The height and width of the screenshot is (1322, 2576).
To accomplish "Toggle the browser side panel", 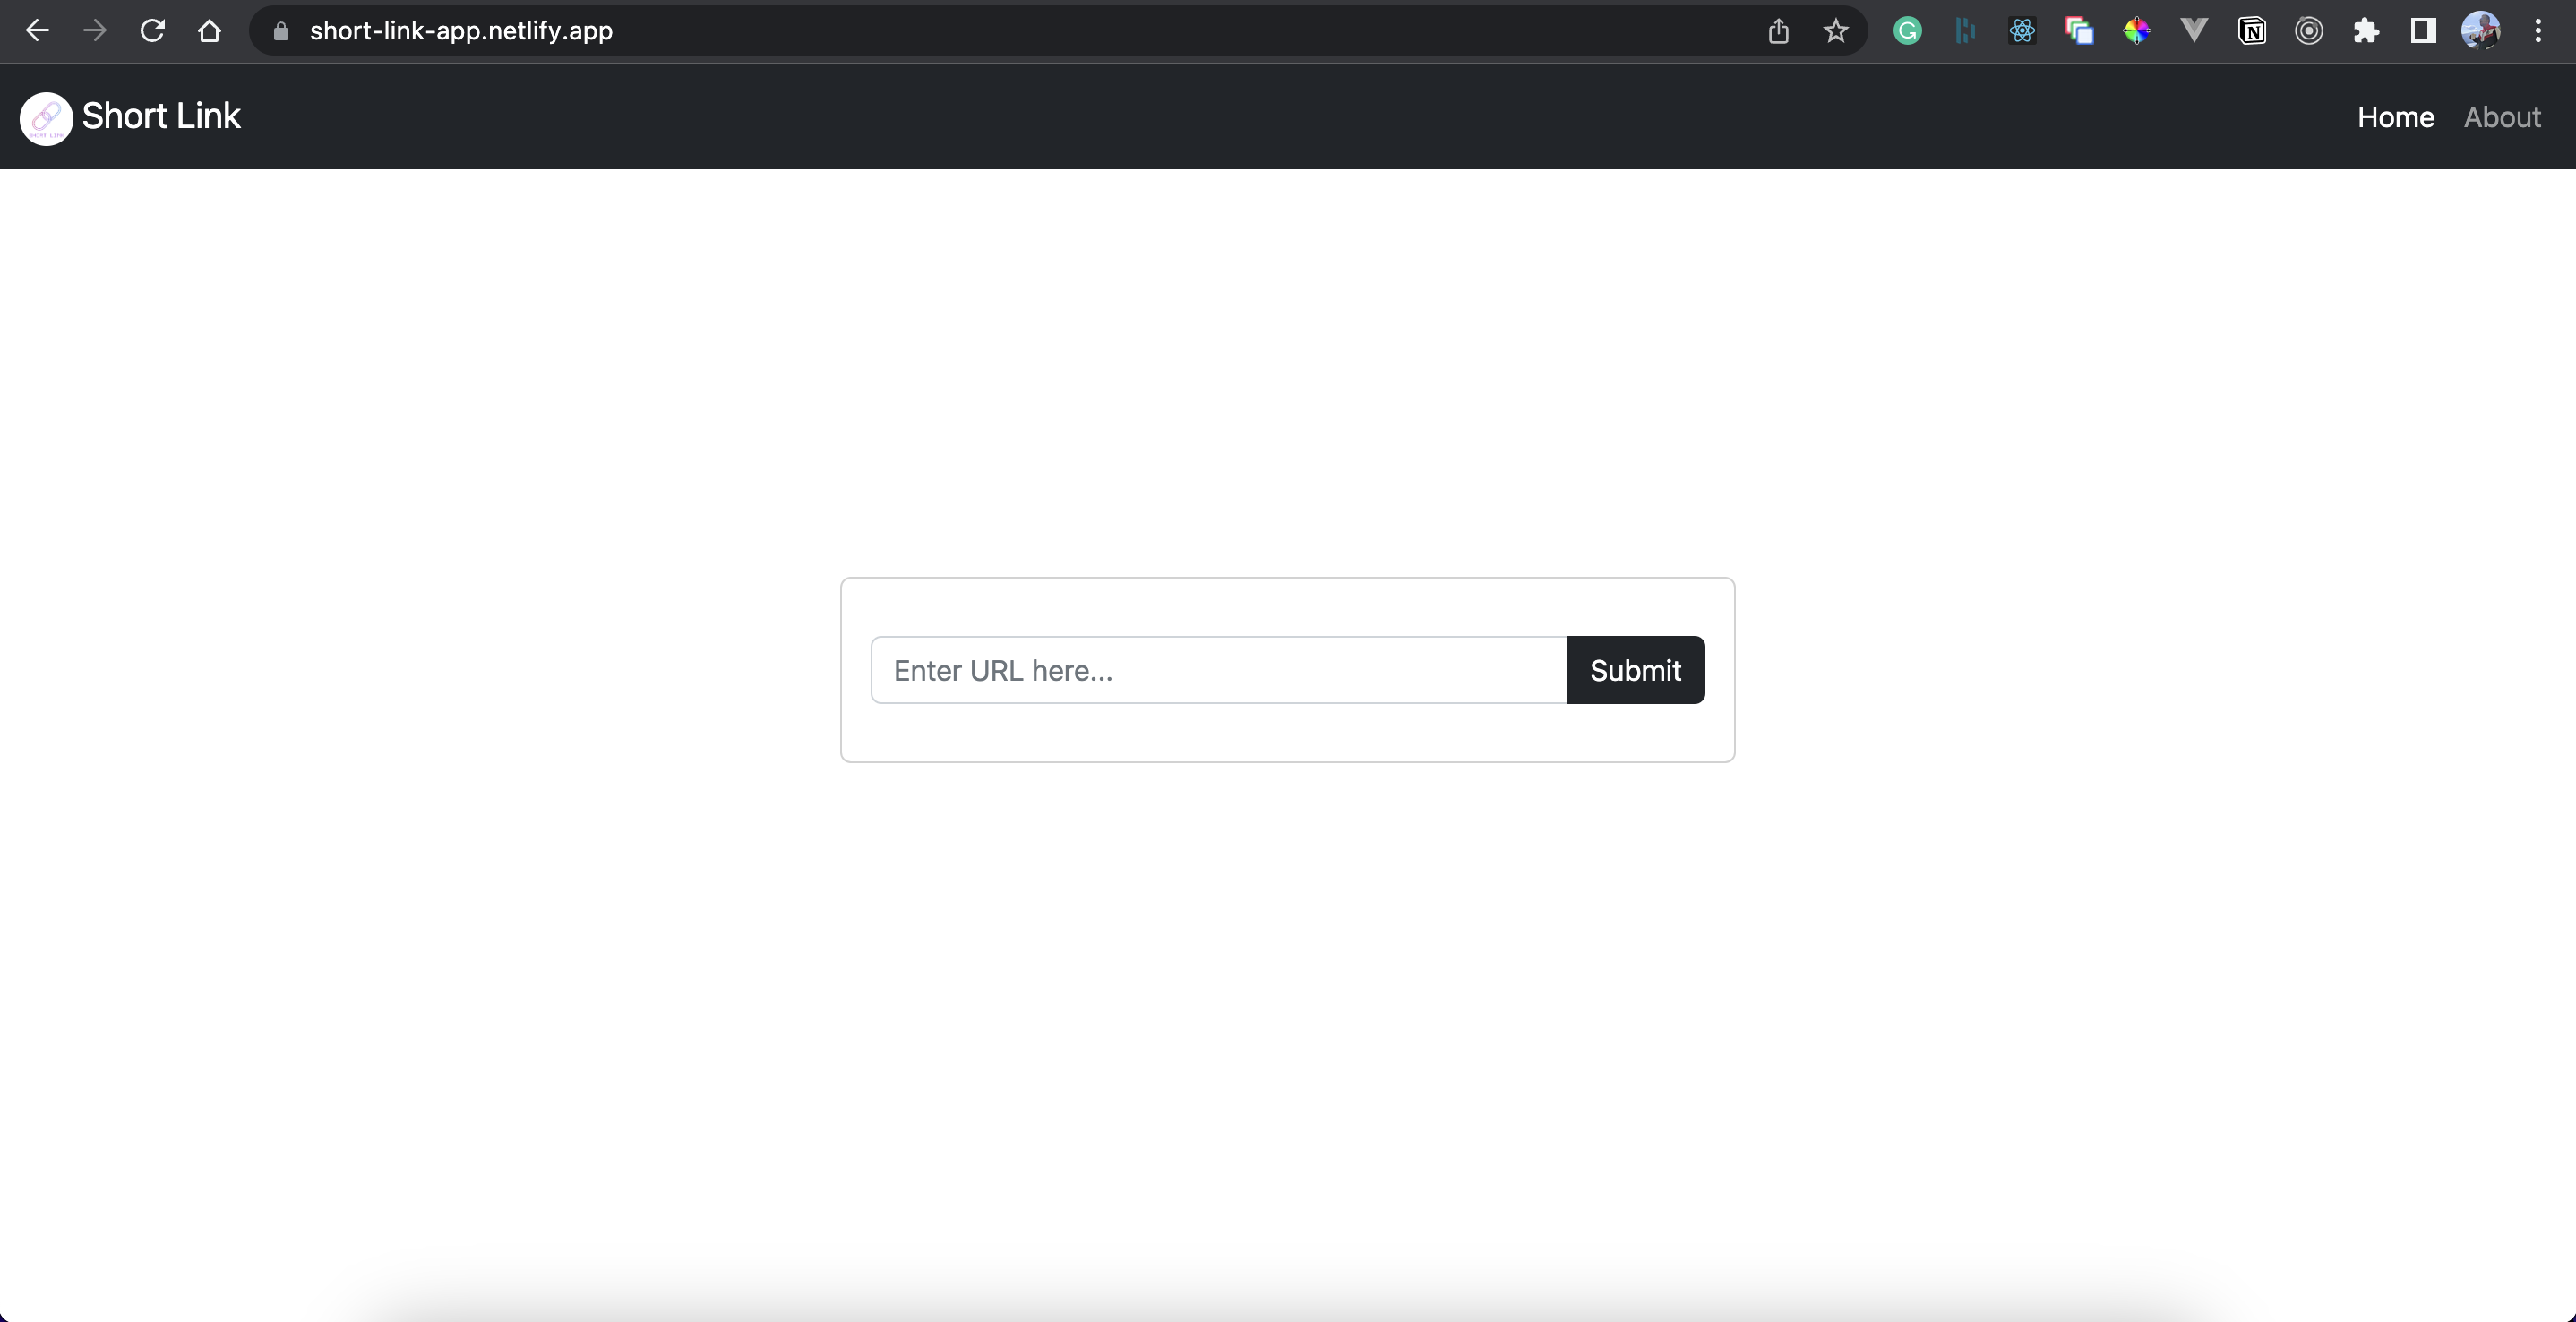I will coord(2423,31).
